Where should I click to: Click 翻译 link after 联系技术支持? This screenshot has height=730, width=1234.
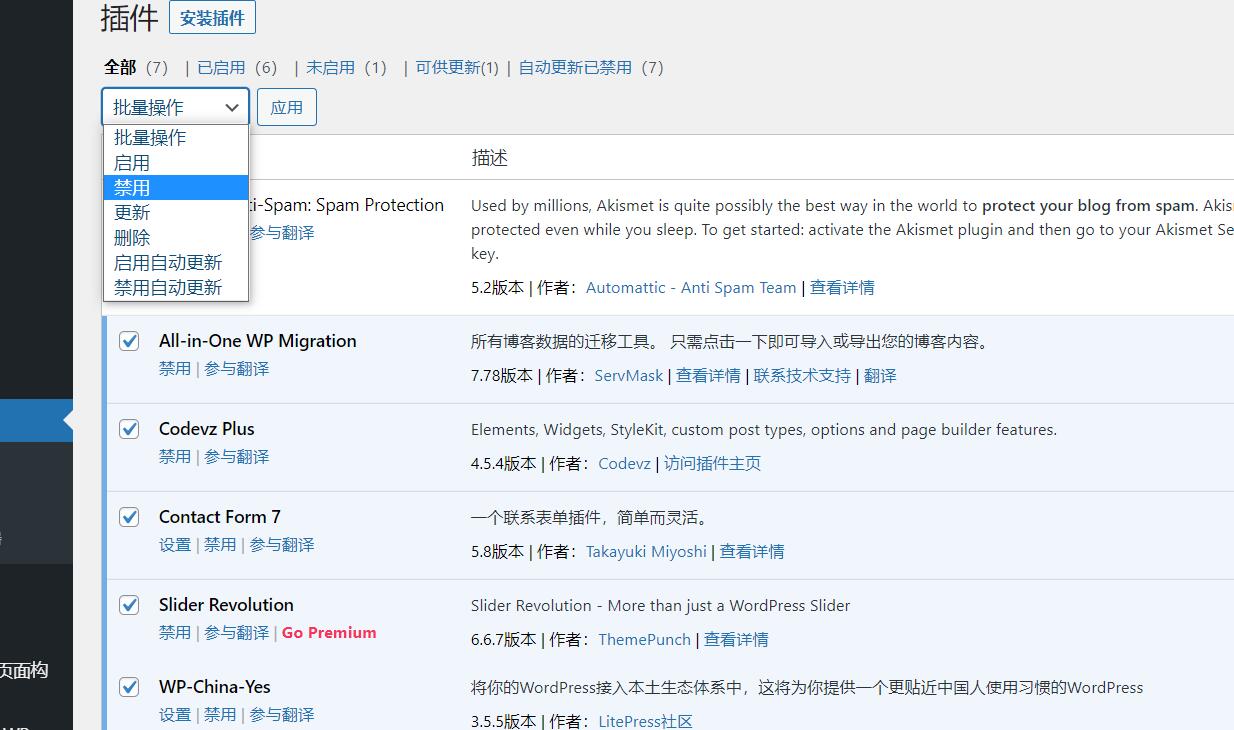880,376
